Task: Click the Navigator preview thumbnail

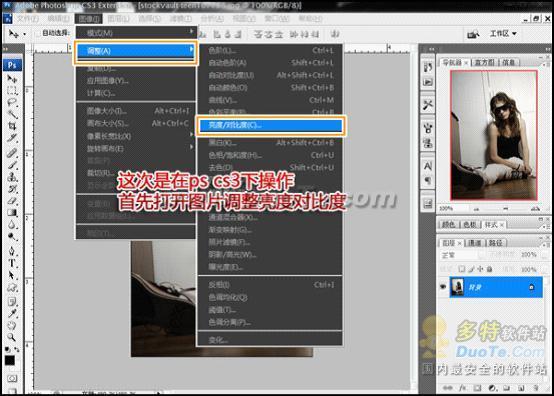Action: click(494, 135)
